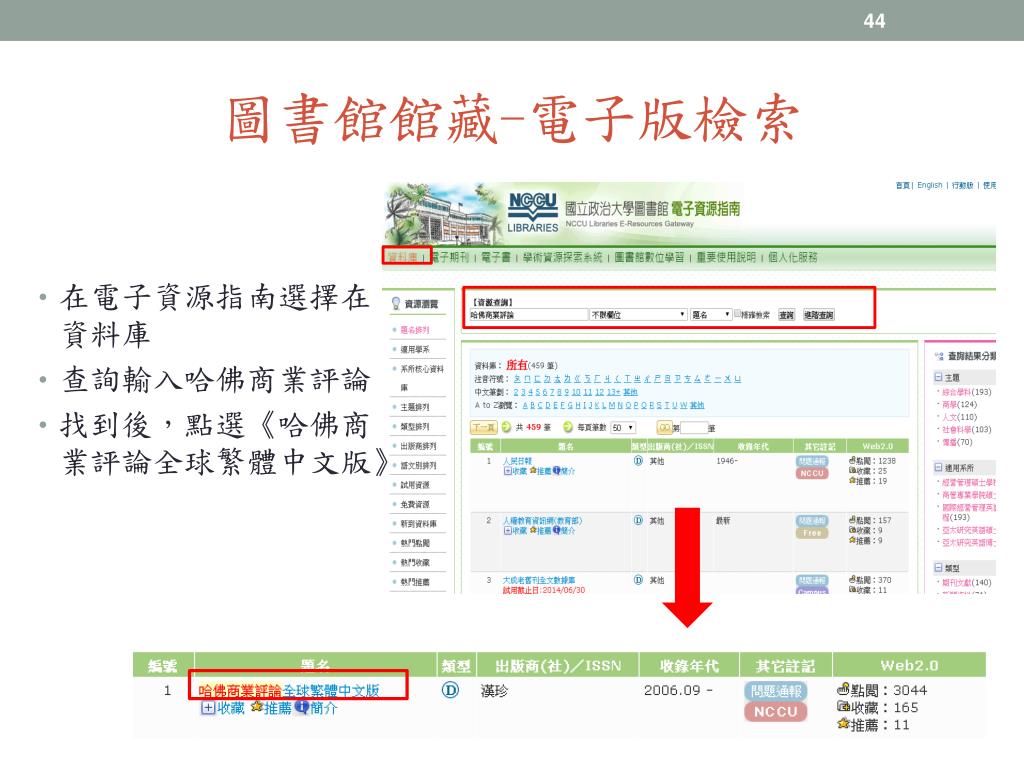Select 免費資源 in the sidebar

tap(415, 504)
